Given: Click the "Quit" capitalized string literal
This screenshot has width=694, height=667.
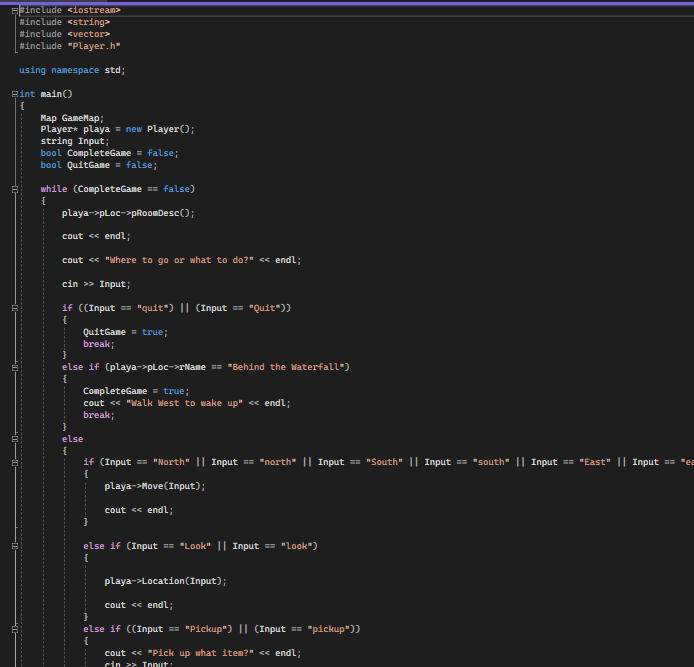Looking at the screenshot, I should pos(267,308).
